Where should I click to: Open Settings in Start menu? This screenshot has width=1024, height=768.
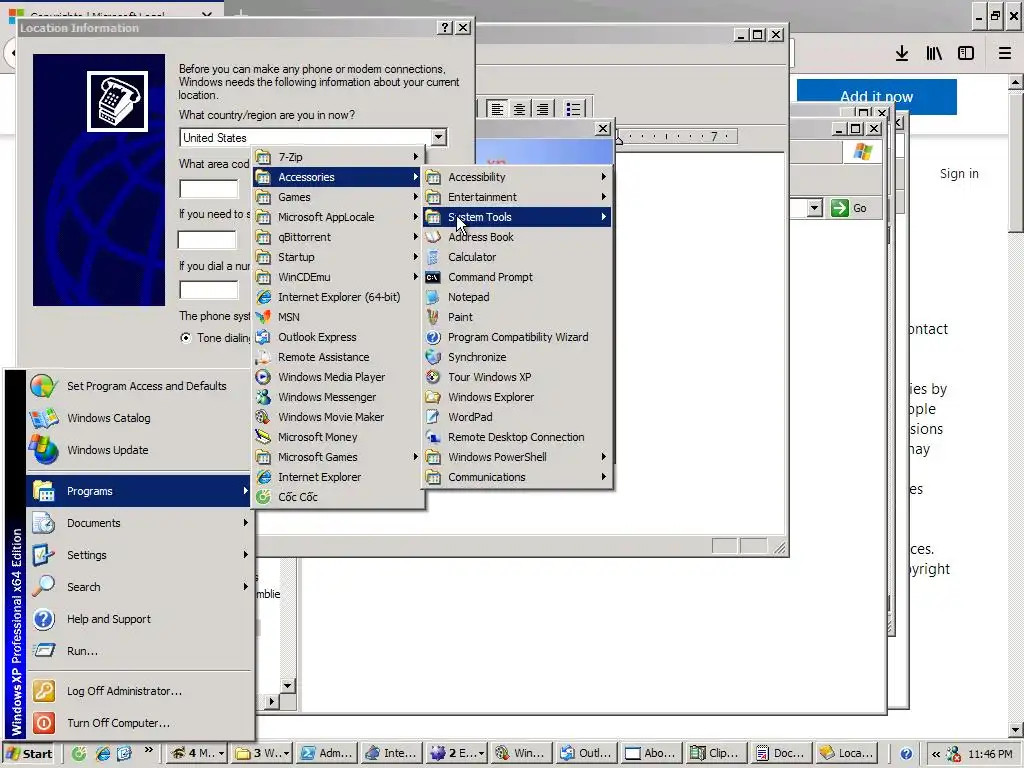(139, 555)
